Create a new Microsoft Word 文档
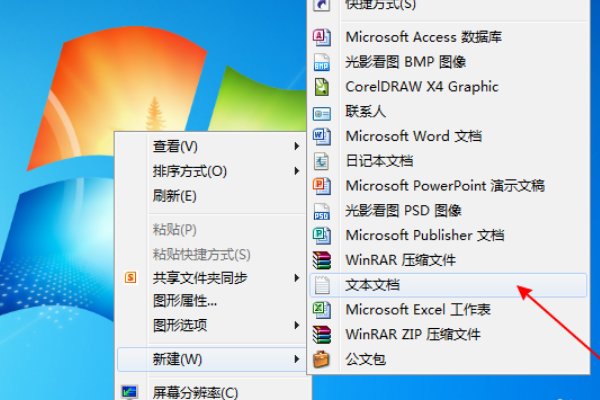This screenshot has width=600, height=400. coord(448,136)
